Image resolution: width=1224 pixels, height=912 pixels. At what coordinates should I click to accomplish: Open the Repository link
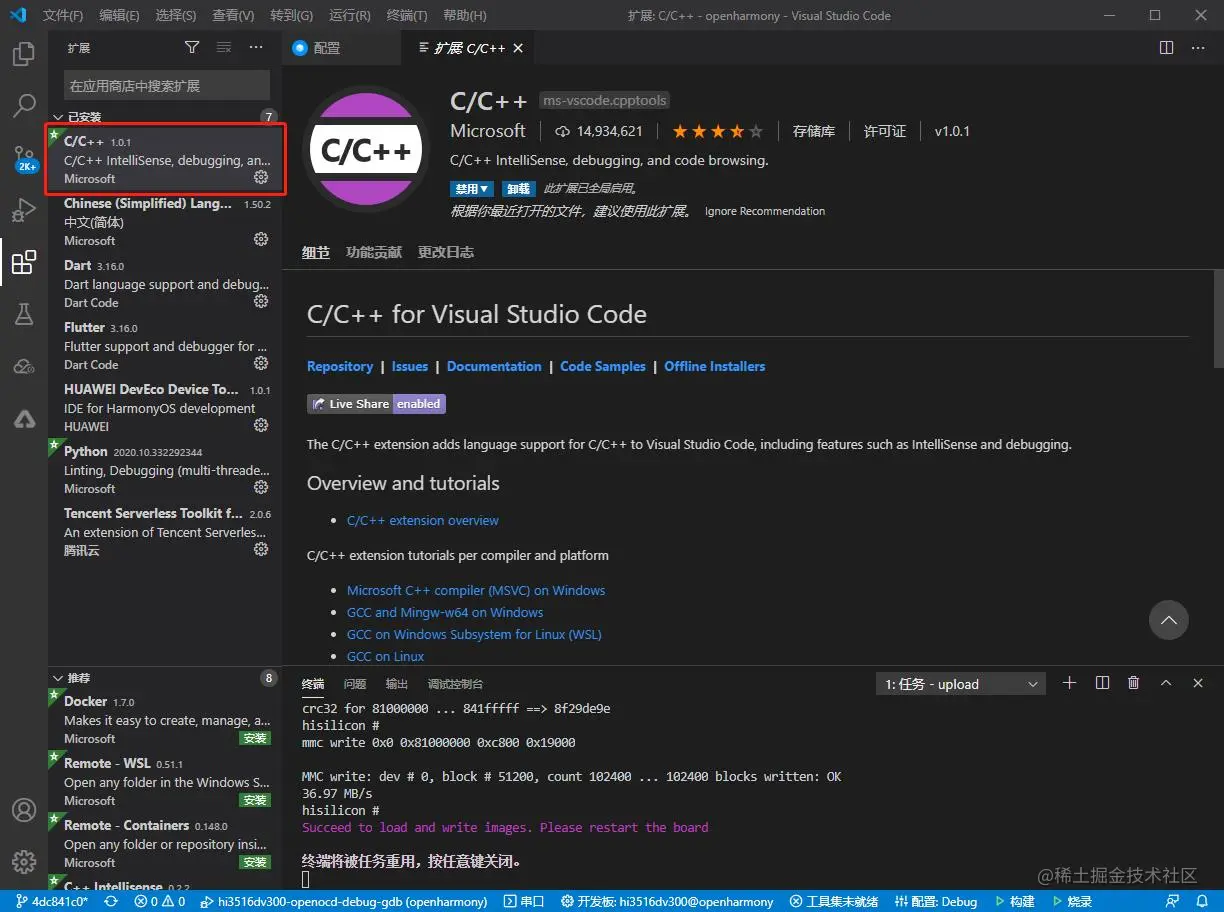click(340, 366)
